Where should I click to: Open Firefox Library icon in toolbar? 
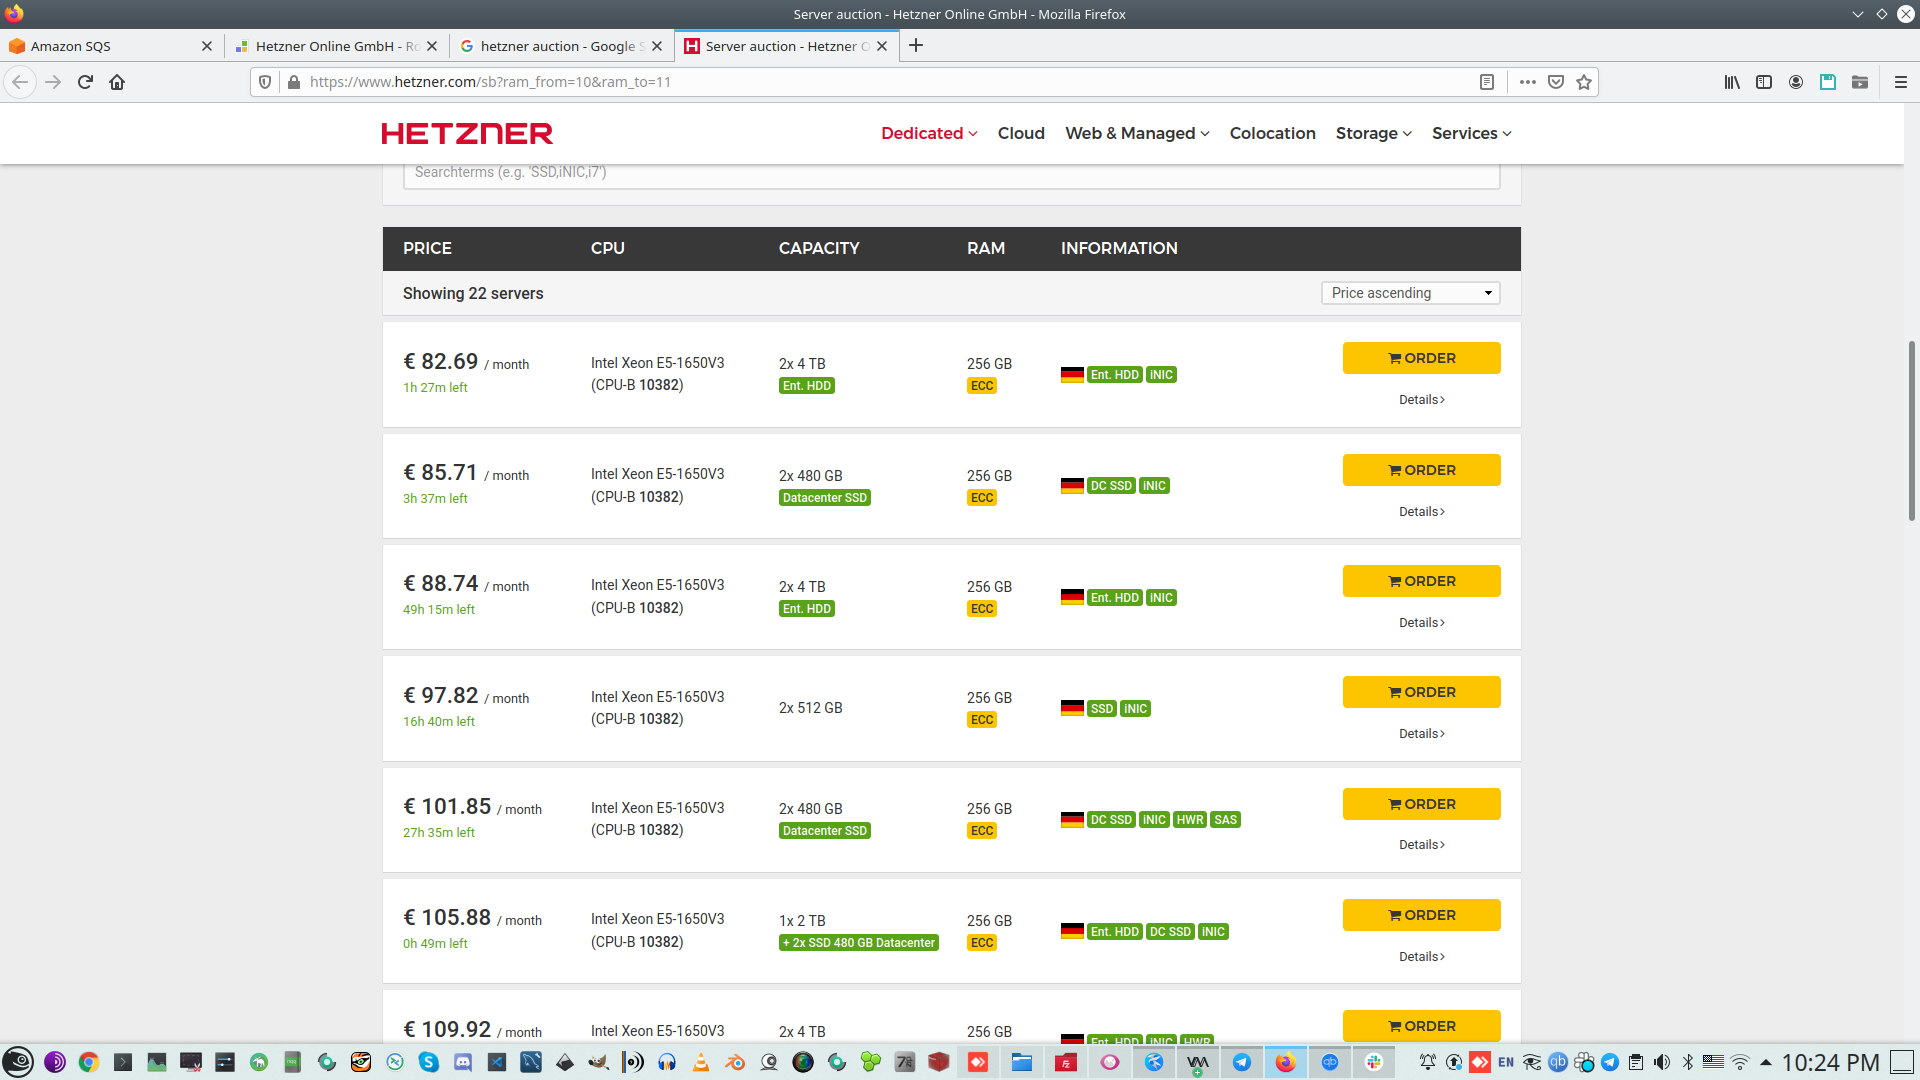click(x=1732, y=82)
